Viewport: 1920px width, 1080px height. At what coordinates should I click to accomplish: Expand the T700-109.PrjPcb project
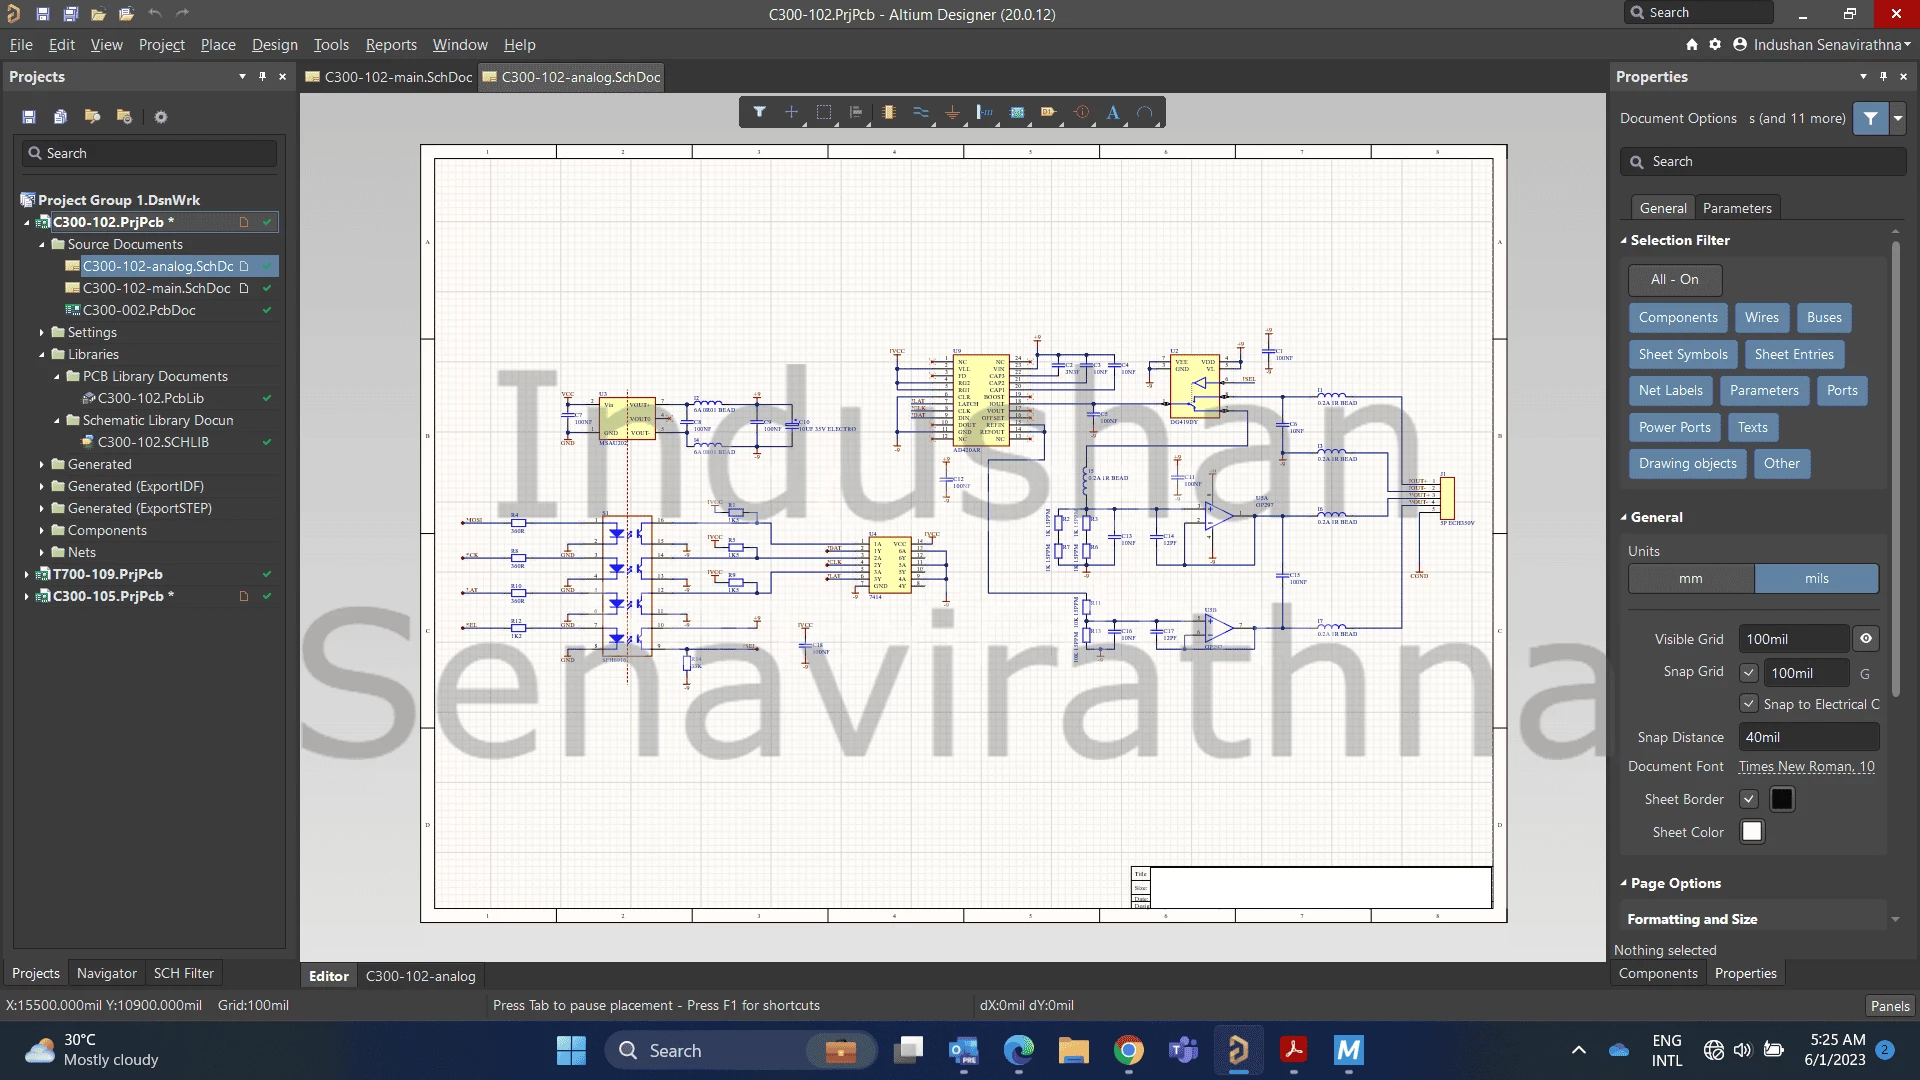(26, 574)
